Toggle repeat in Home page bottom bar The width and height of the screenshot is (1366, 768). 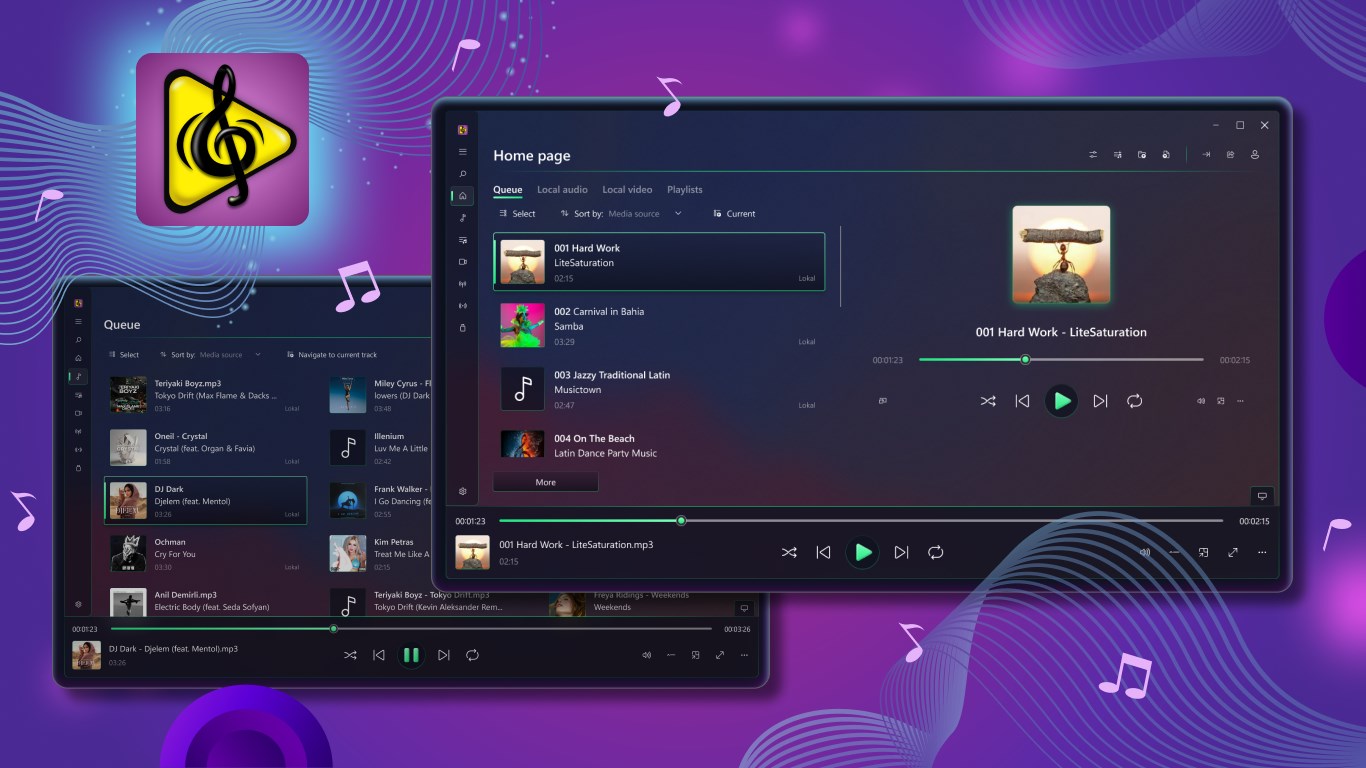click(936, 552)
